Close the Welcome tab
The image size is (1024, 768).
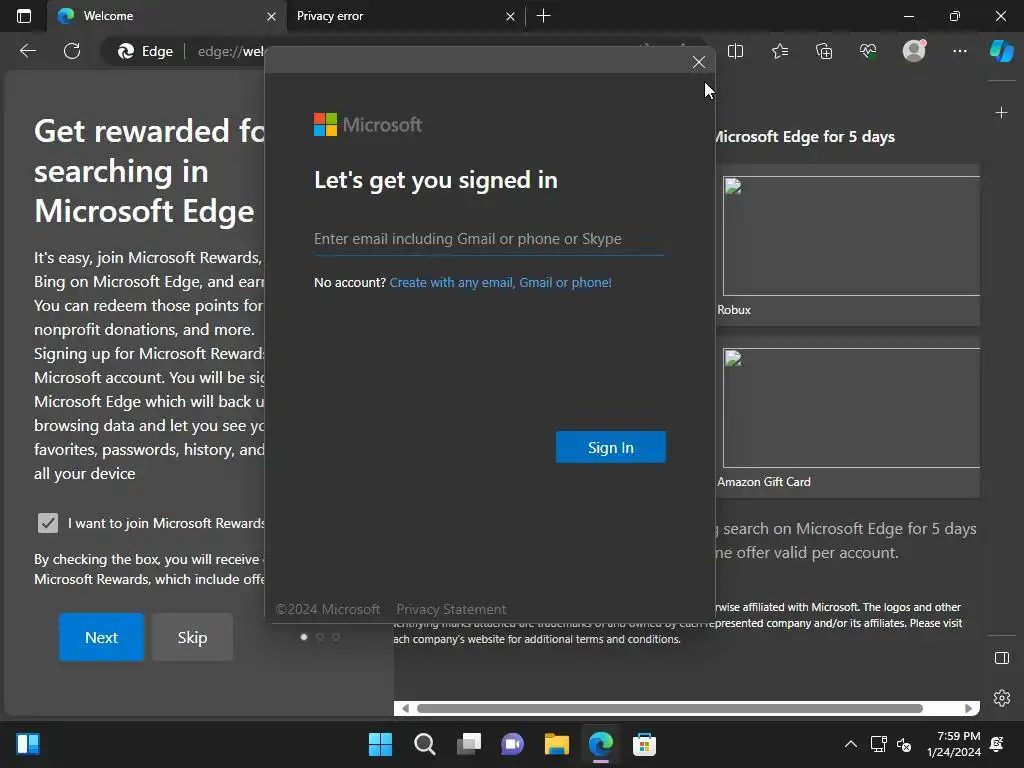271,16
